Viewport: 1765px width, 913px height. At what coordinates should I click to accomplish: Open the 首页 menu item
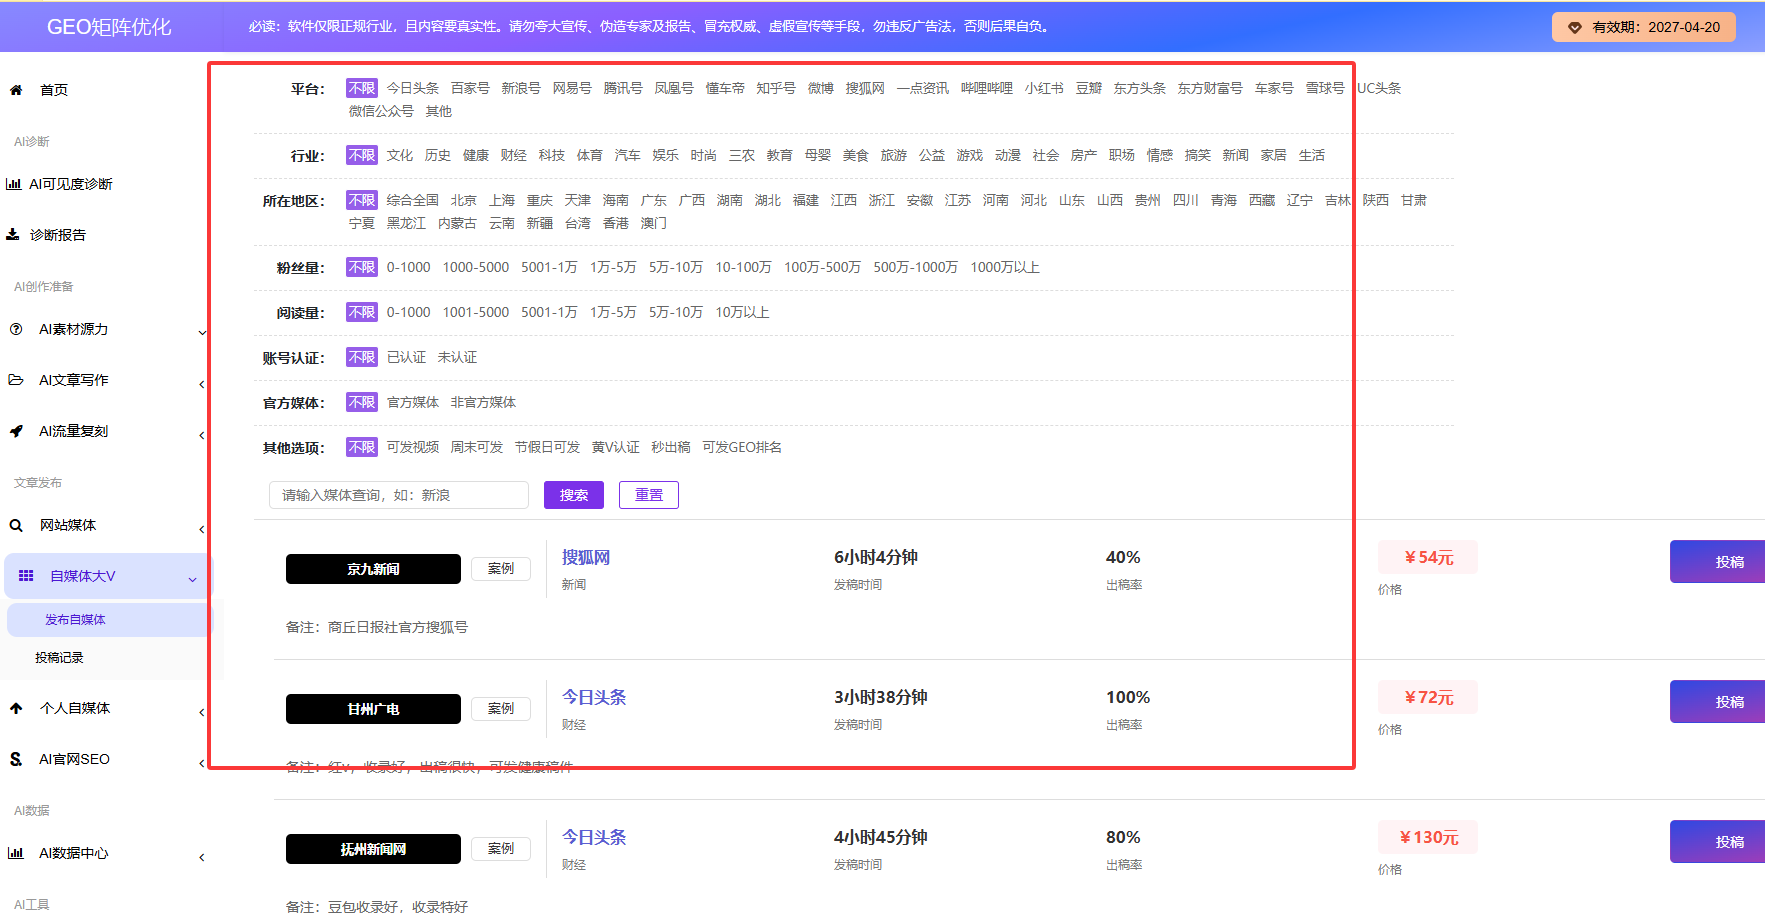click(x=54, y=90)
